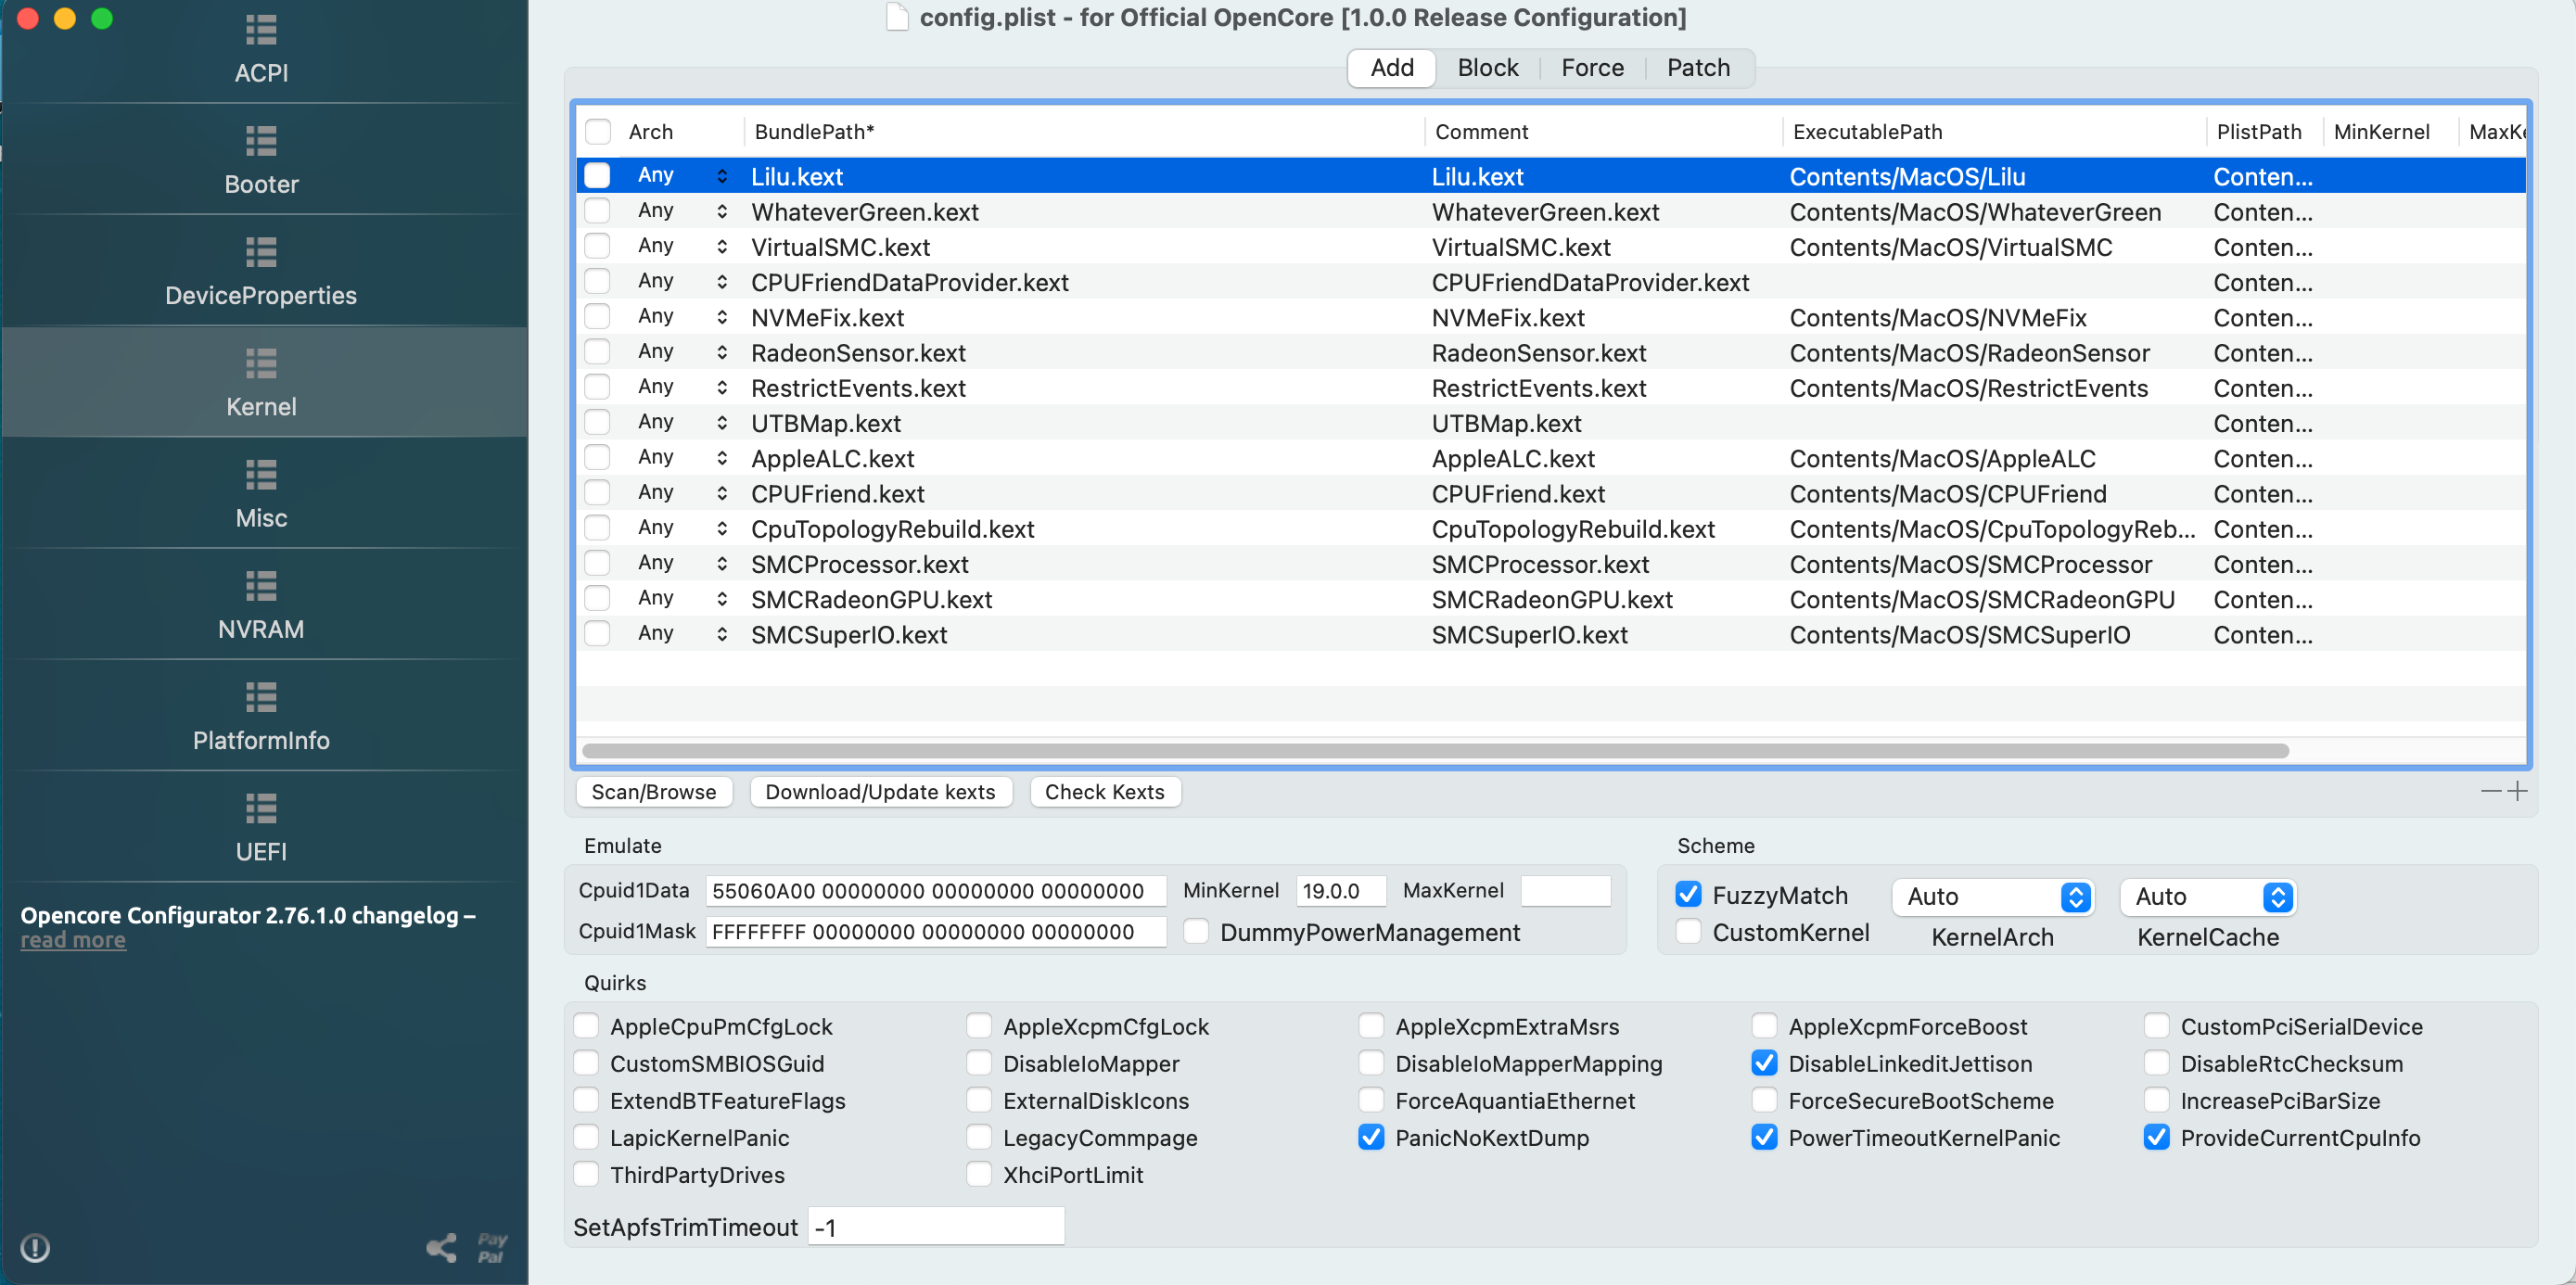Screen dimensions: 2576x1285
Task: Select the RadeonSensor.kext bundle path cell
Action: [x=1086, y=352]
